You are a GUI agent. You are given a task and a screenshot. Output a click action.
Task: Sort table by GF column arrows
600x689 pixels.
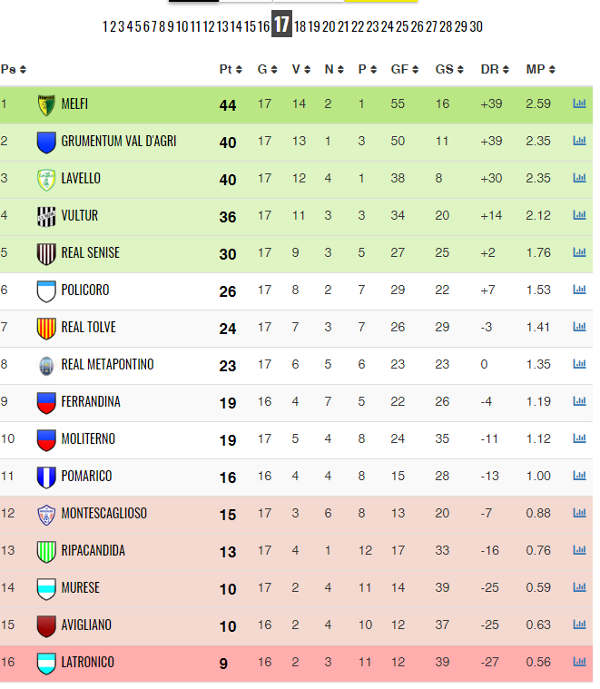(415, 69)
